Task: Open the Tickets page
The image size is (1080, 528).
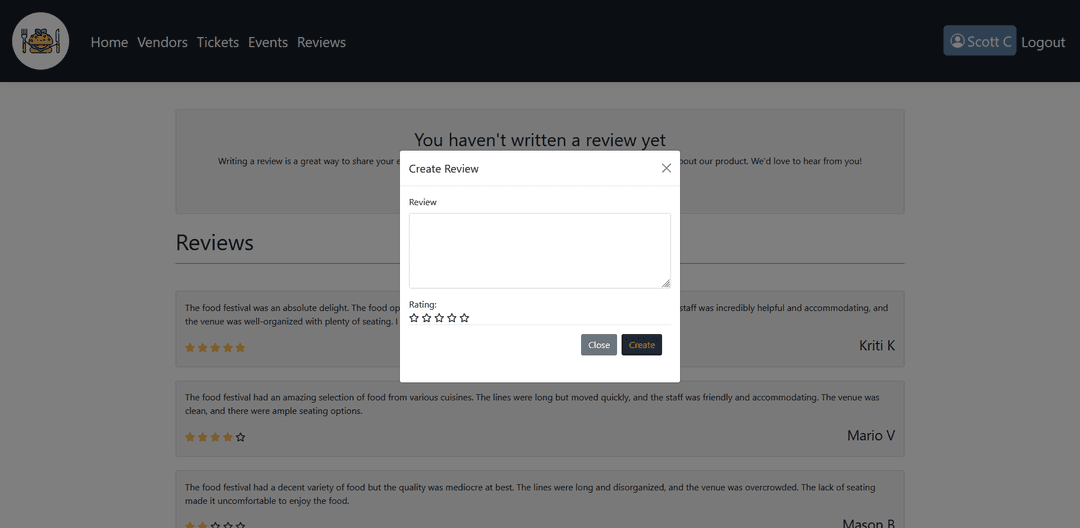Action: [217, 42]
